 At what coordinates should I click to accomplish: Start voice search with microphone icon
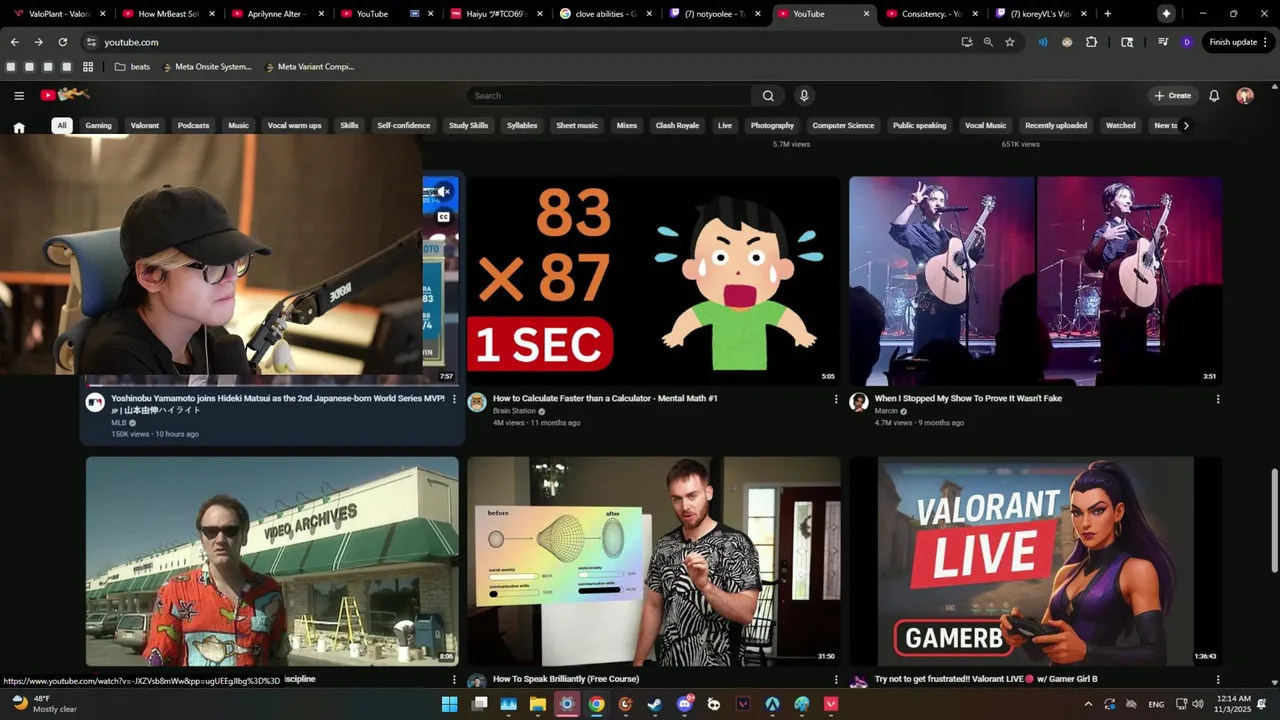803,96
